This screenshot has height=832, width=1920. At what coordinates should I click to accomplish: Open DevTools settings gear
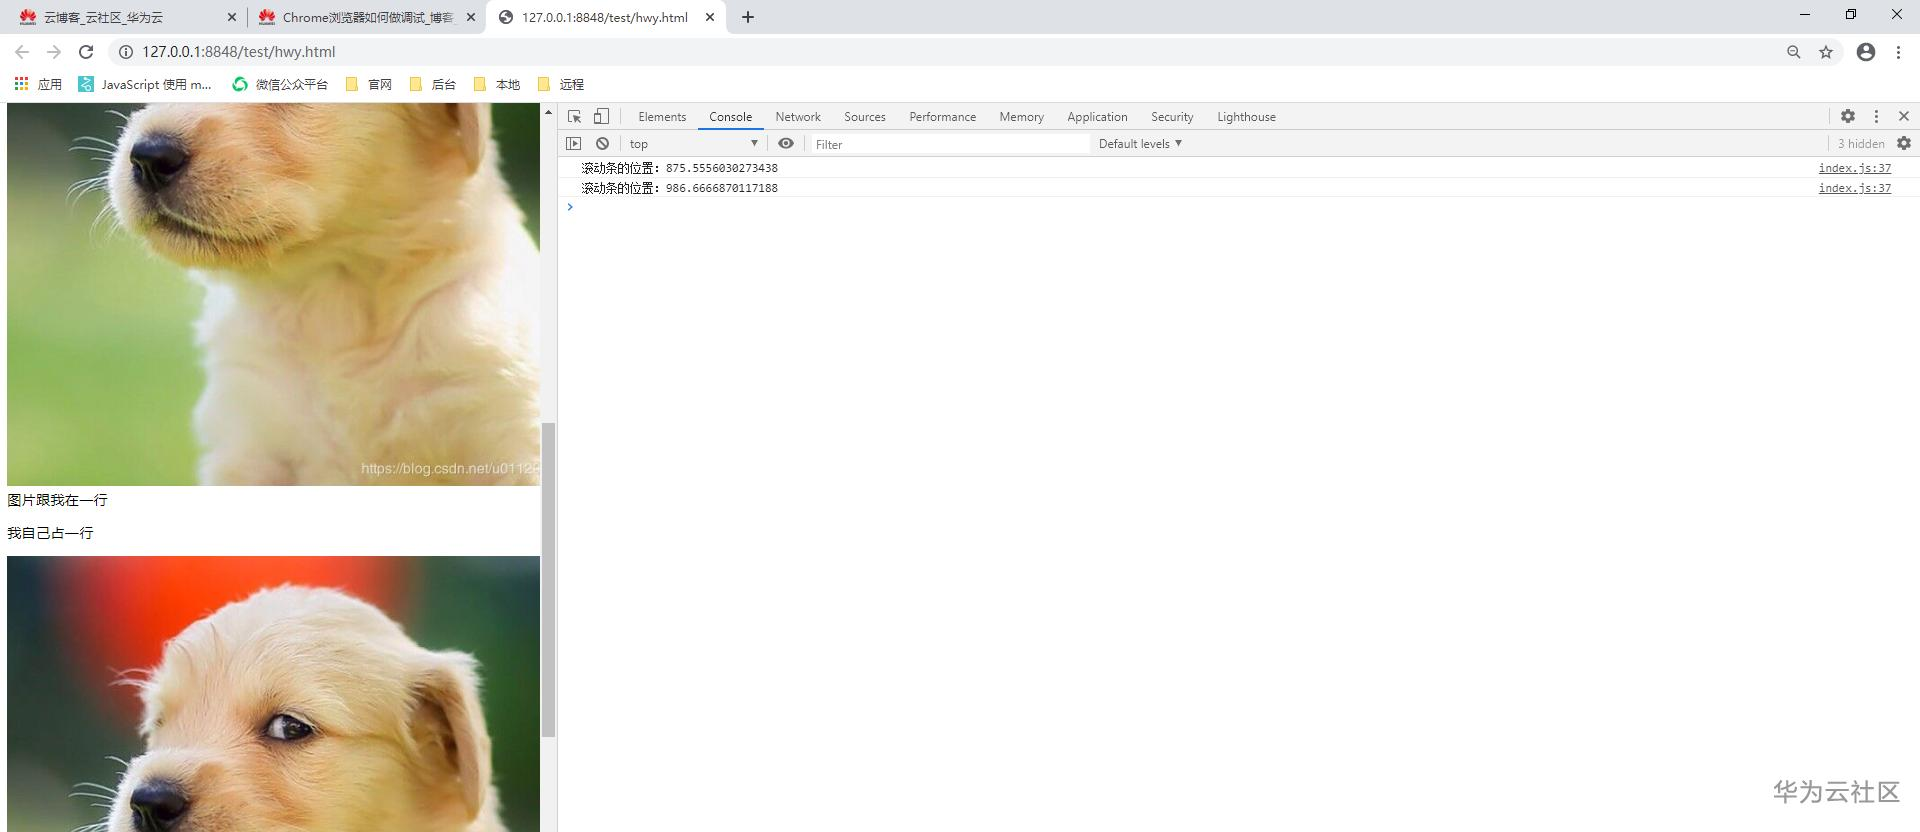pyautogui.click(x=1848, y=116)
